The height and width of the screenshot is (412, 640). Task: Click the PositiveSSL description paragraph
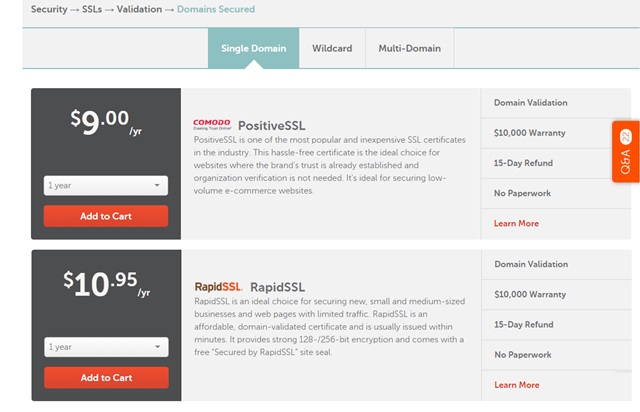pyautogui.click(x=329, y=165)
